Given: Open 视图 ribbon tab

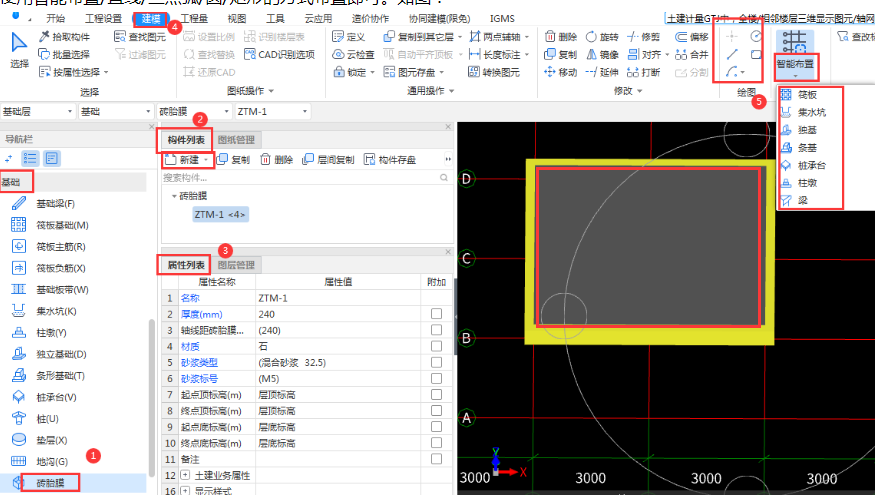Looking at the screenshot, I should [x=237, y=19].
